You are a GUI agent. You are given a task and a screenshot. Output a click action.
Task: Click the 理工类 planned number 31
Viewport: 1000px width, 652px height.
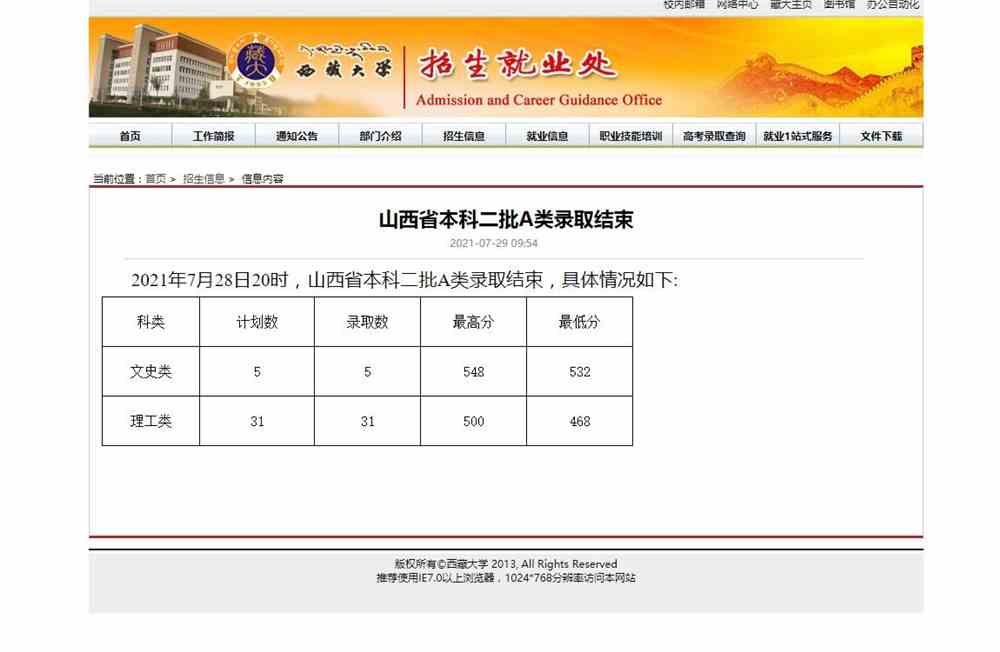click(x=257, y=421)
